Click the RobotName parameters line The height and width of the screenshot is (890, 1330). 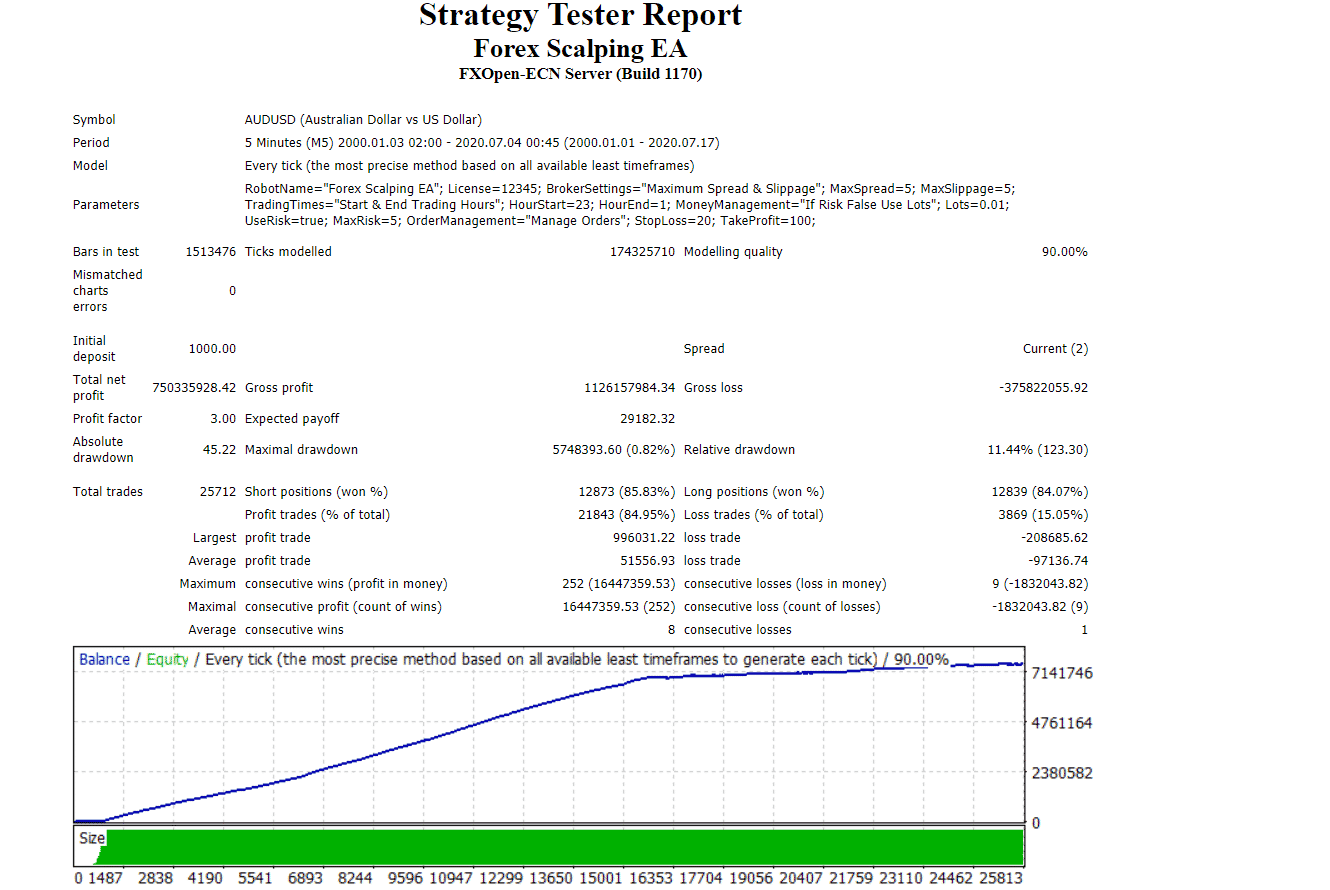(x=630, y=189)
